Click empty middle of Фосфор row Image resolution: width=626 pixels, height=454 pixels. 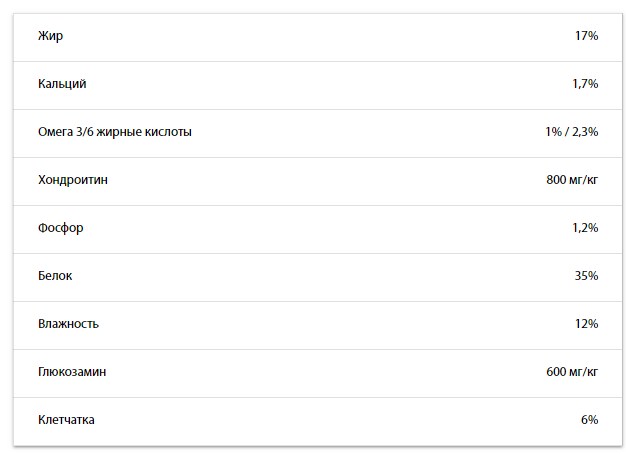click(320, 228)
